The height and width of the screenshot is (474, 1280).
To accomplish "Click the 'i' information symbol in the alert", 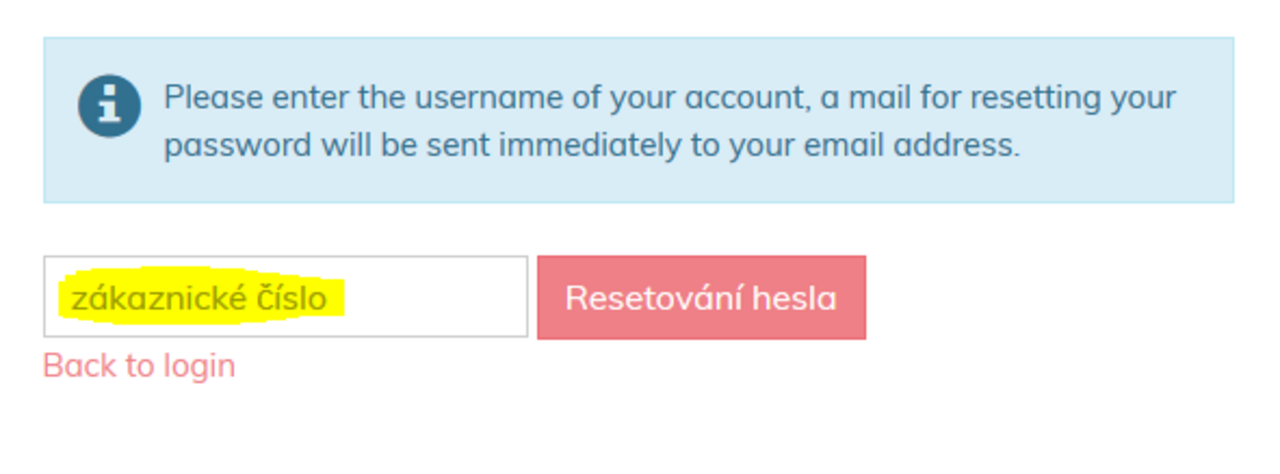I will point(109,106).
